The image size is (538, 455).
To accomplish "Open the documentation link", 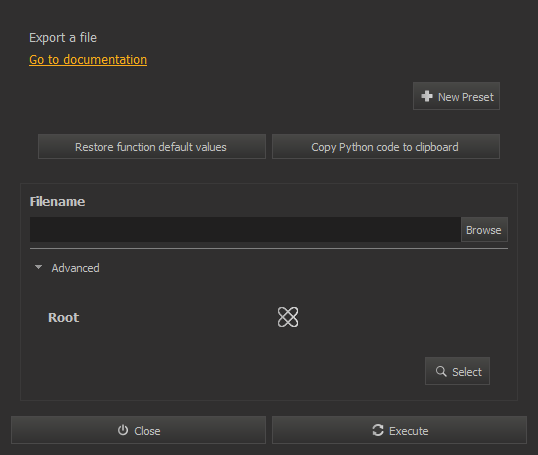I will pos(88,60).
